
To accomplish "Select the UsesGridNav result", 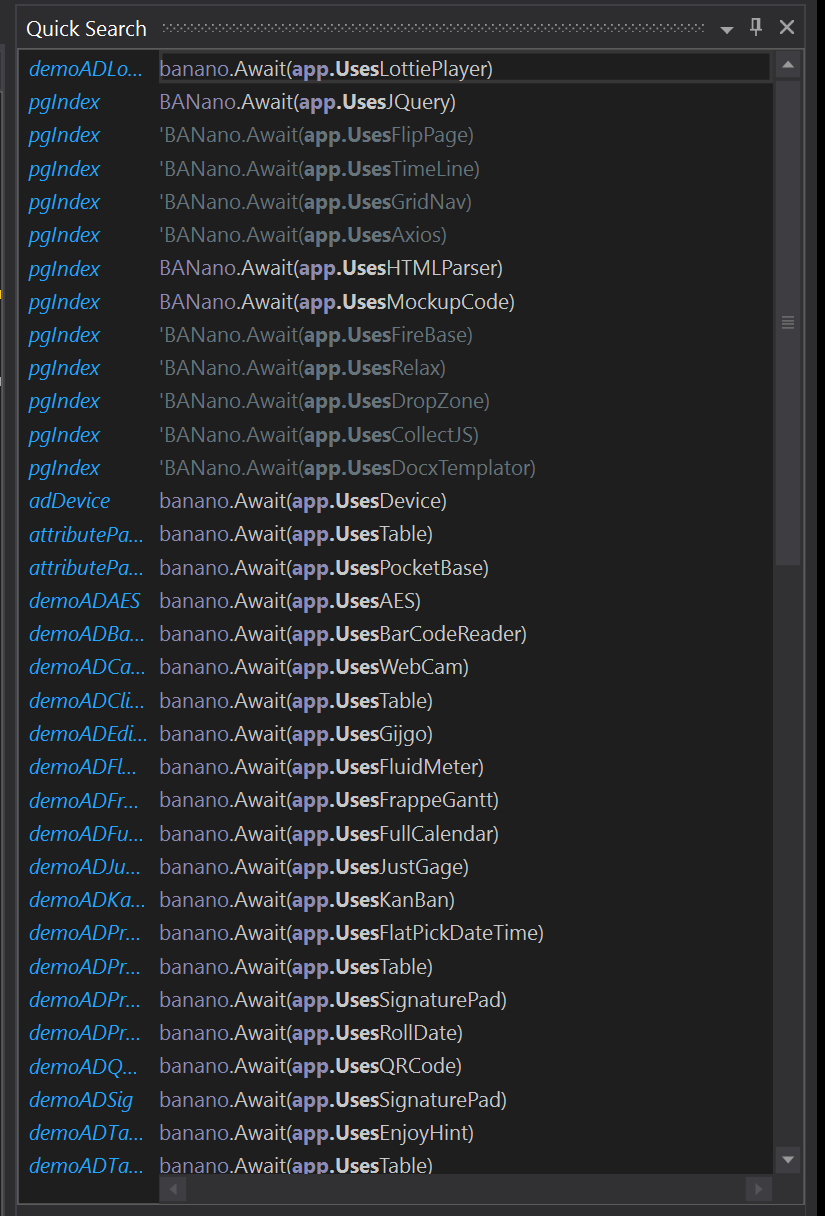I will tap(316, 202).
